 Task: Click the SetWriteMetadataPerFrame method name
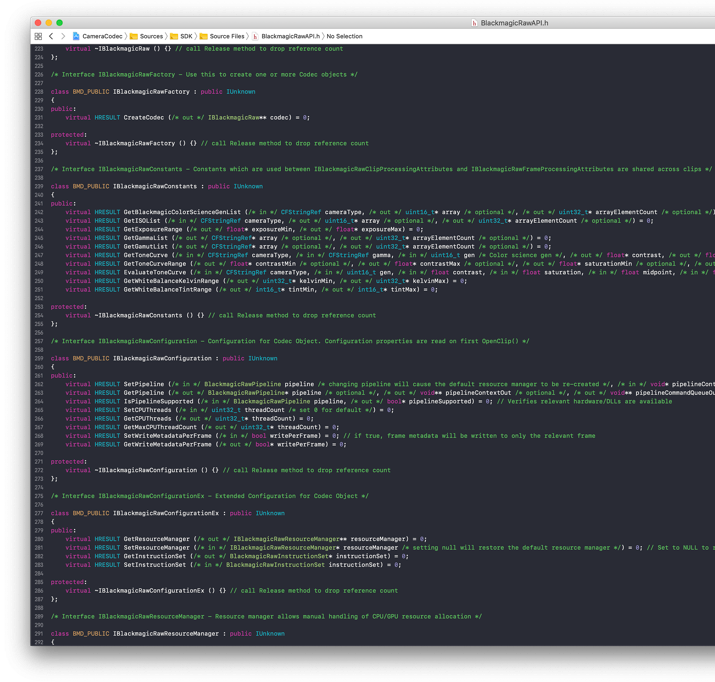click(x=167, y=436)
